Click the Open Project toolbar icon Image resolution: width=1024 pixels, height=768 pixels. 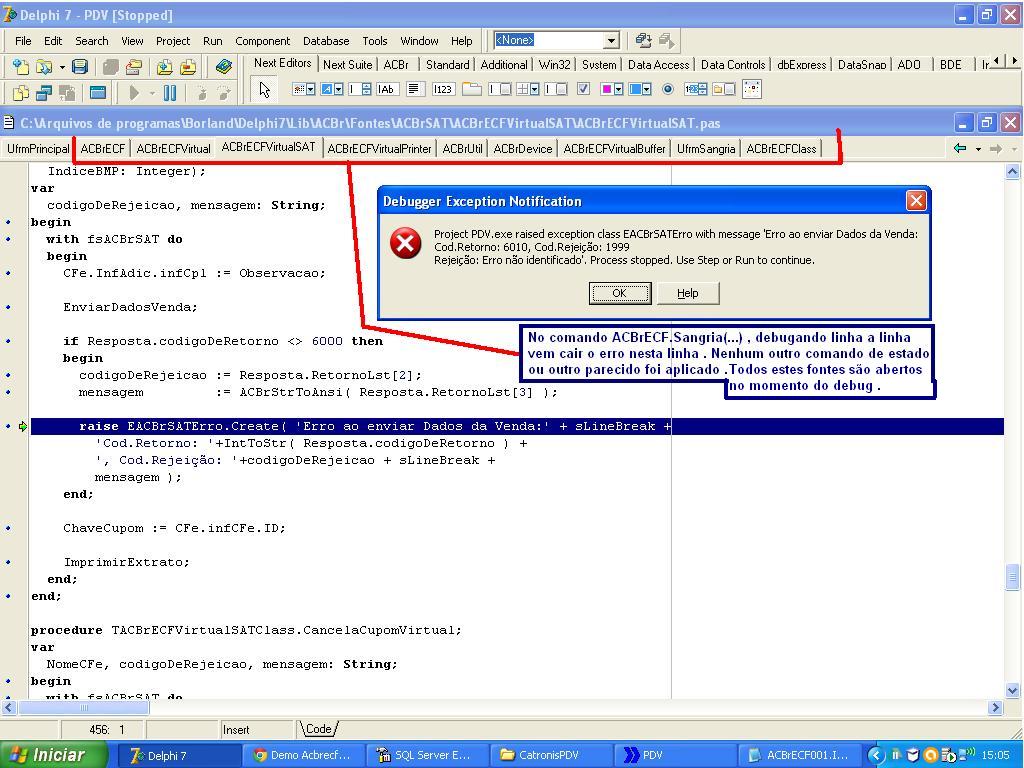pyautogui.click(x=134, y=66)
